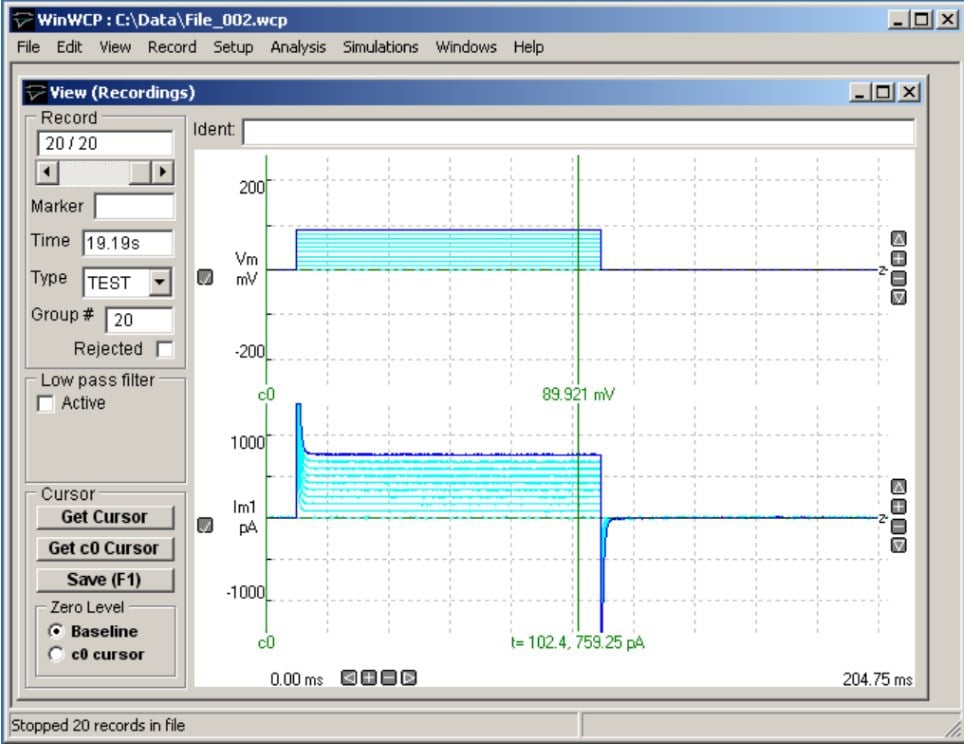Screen dimensions: 964x744
Task: Toggle the Vm channel display button
Action: click(205, 278)
